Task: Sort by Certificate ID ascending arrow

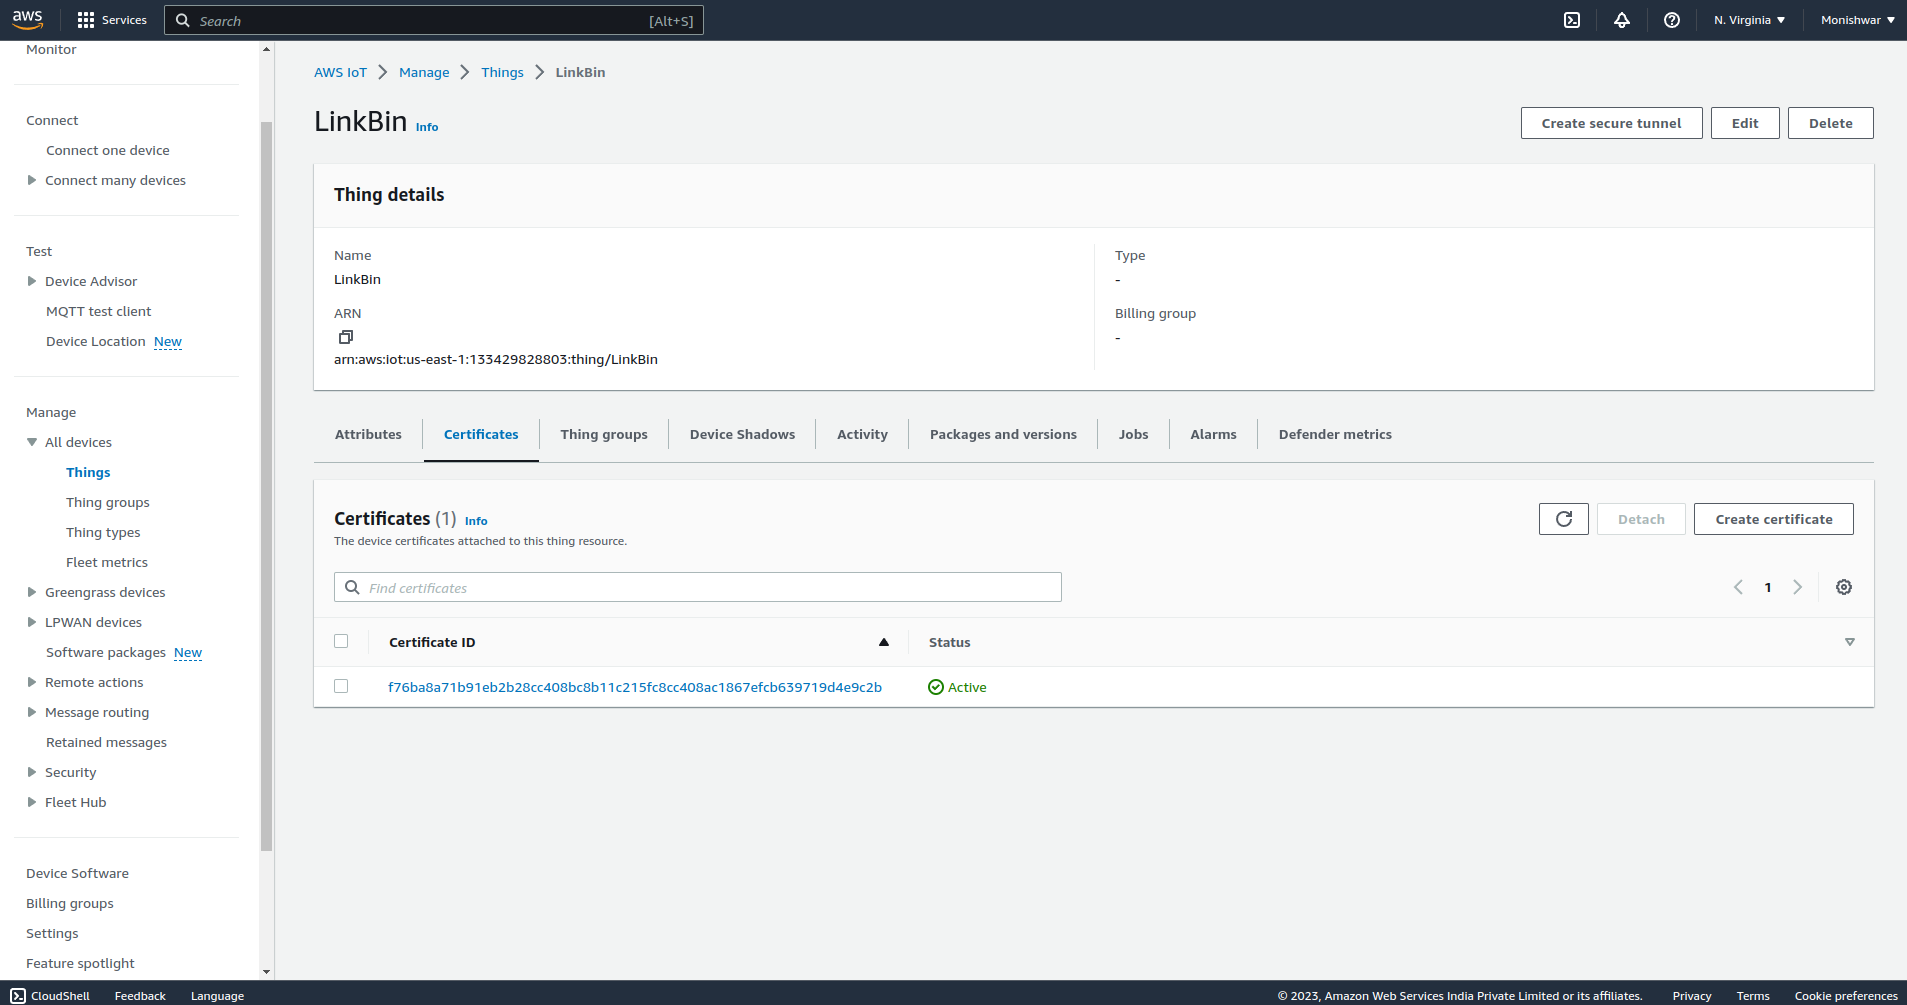Action: coord(884,642)
